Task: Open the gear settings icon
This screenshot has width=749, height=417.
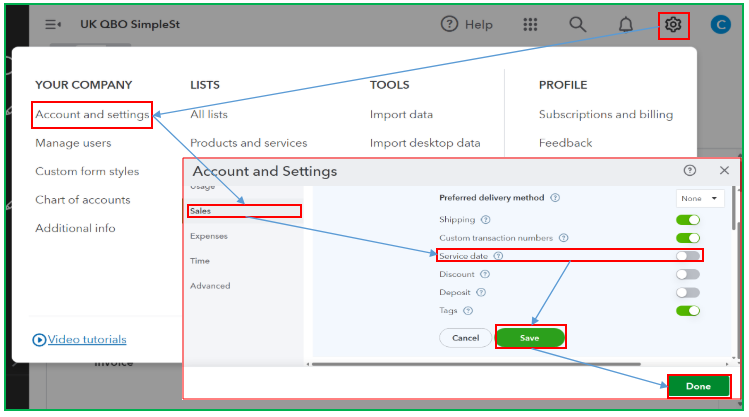Action: [673, 24]
